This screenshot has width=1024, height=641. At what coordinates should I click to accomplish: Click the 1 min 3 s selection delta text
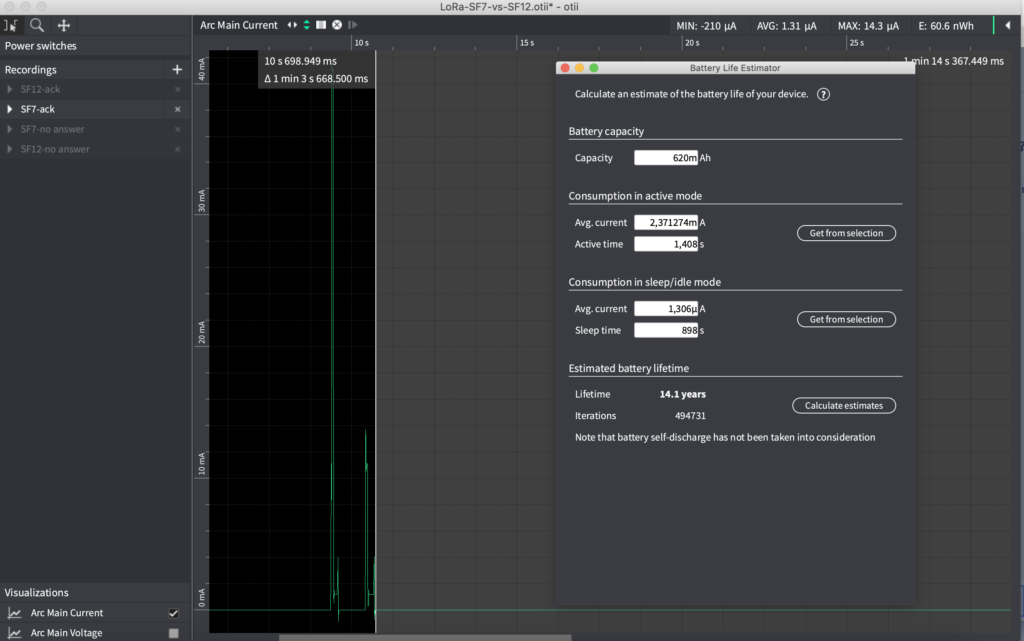coord(316,79)
